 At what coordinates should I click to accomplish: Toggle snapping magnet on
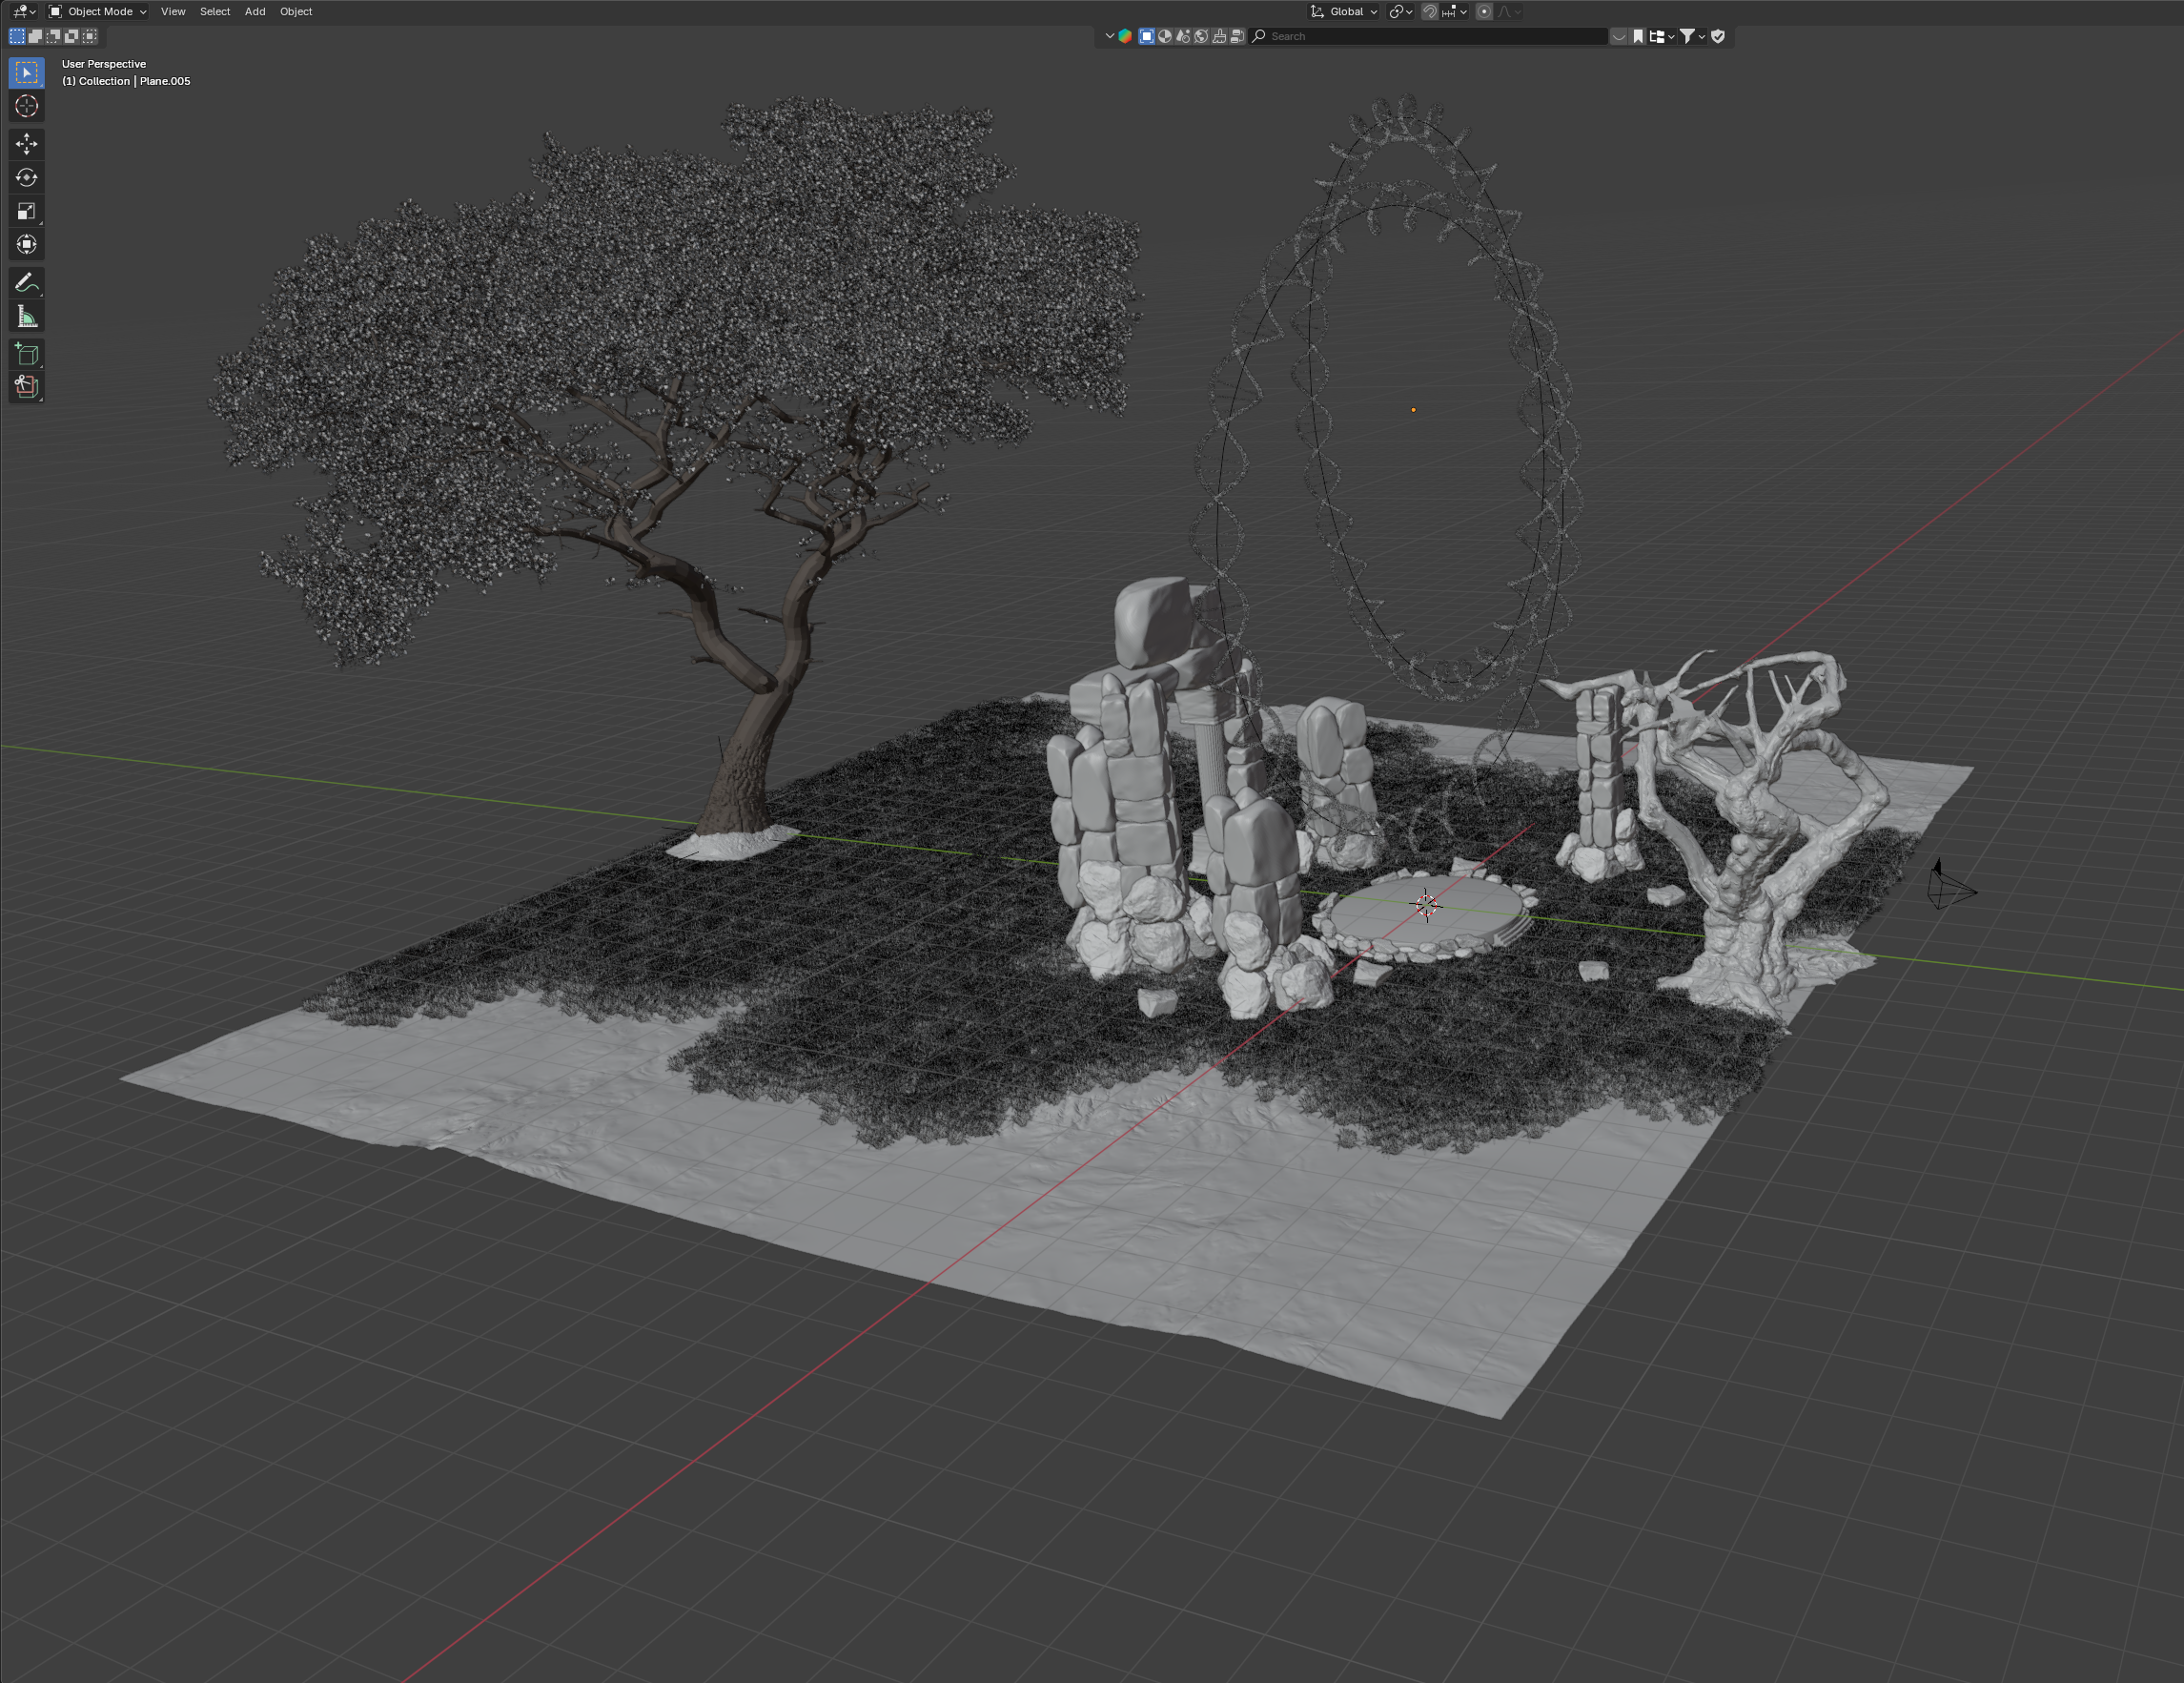click(1430, 12)
